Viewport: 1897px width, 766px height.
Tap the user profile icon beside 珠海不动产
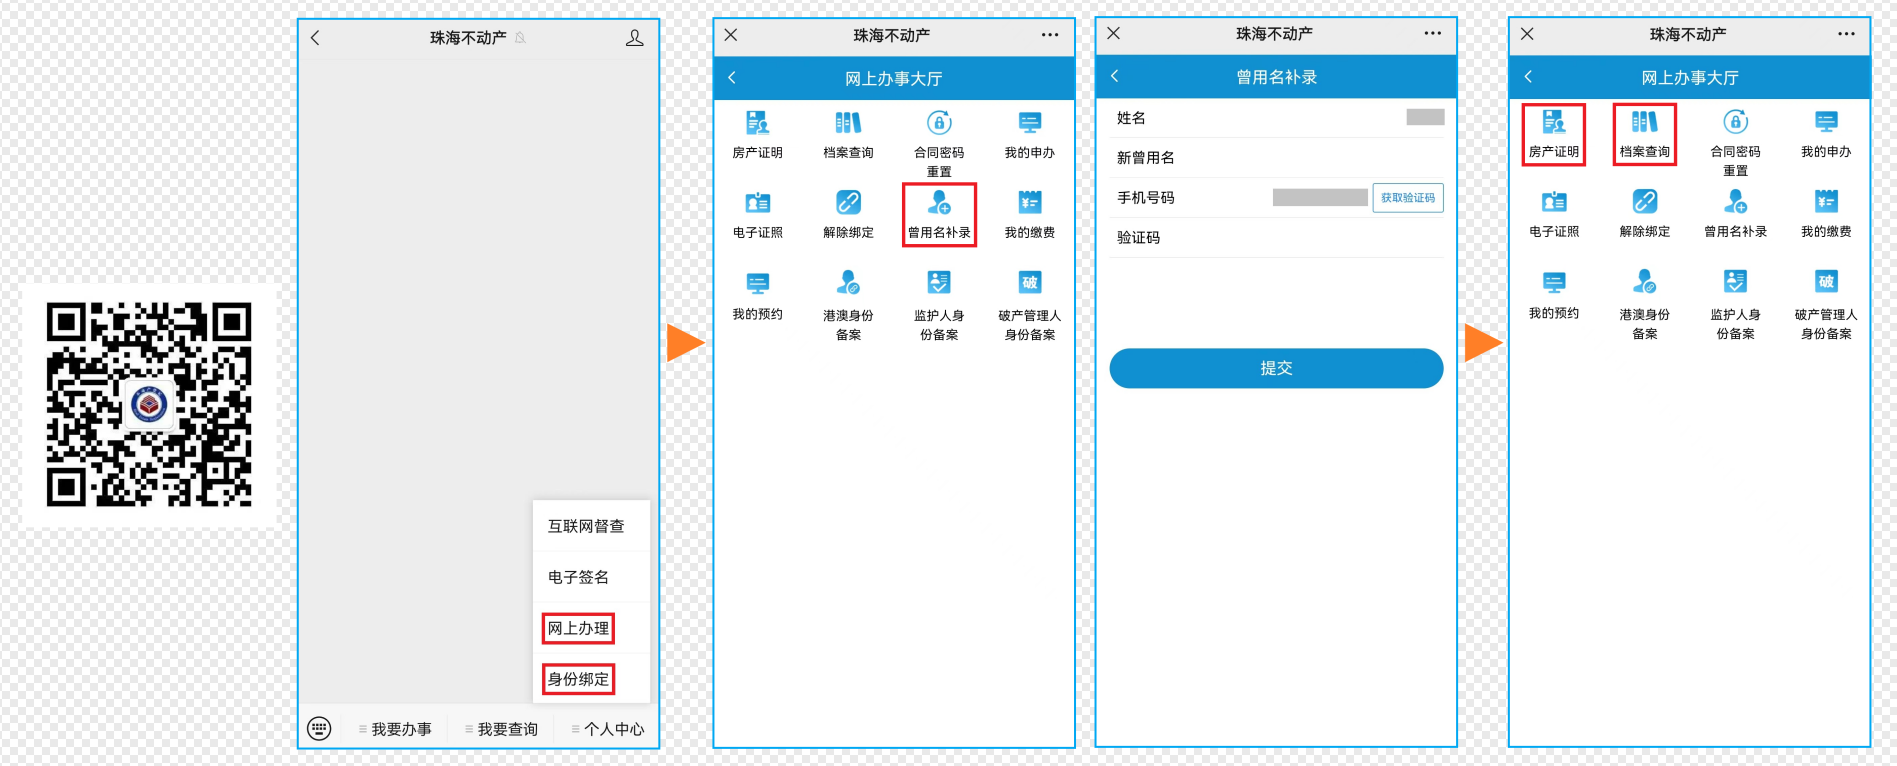click(634, 38)
